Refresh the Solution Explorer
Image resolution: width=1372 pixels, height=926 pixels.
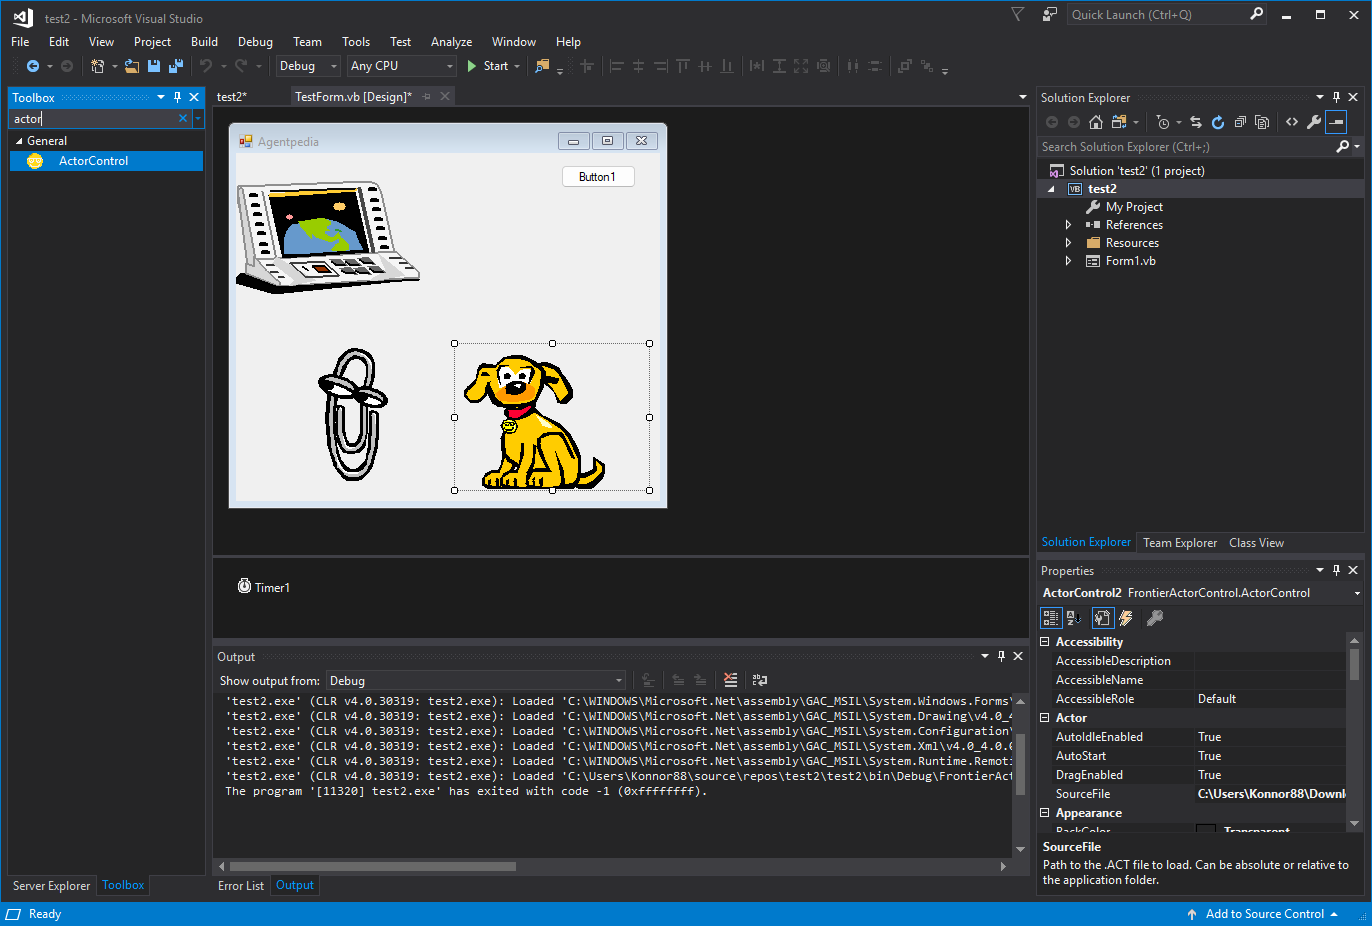[x=1217, y=122]
